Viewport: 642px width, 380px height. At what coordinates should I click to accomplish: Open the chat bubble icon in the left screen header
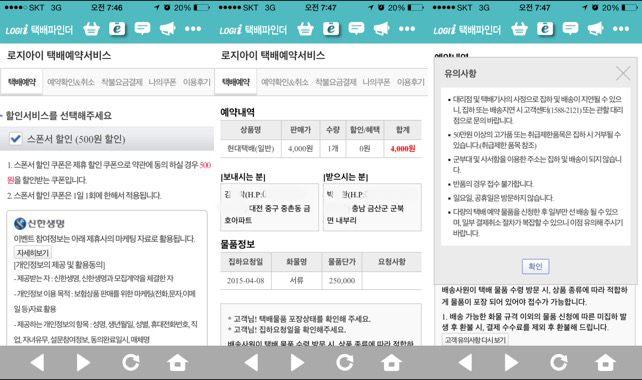coord(142,29)
